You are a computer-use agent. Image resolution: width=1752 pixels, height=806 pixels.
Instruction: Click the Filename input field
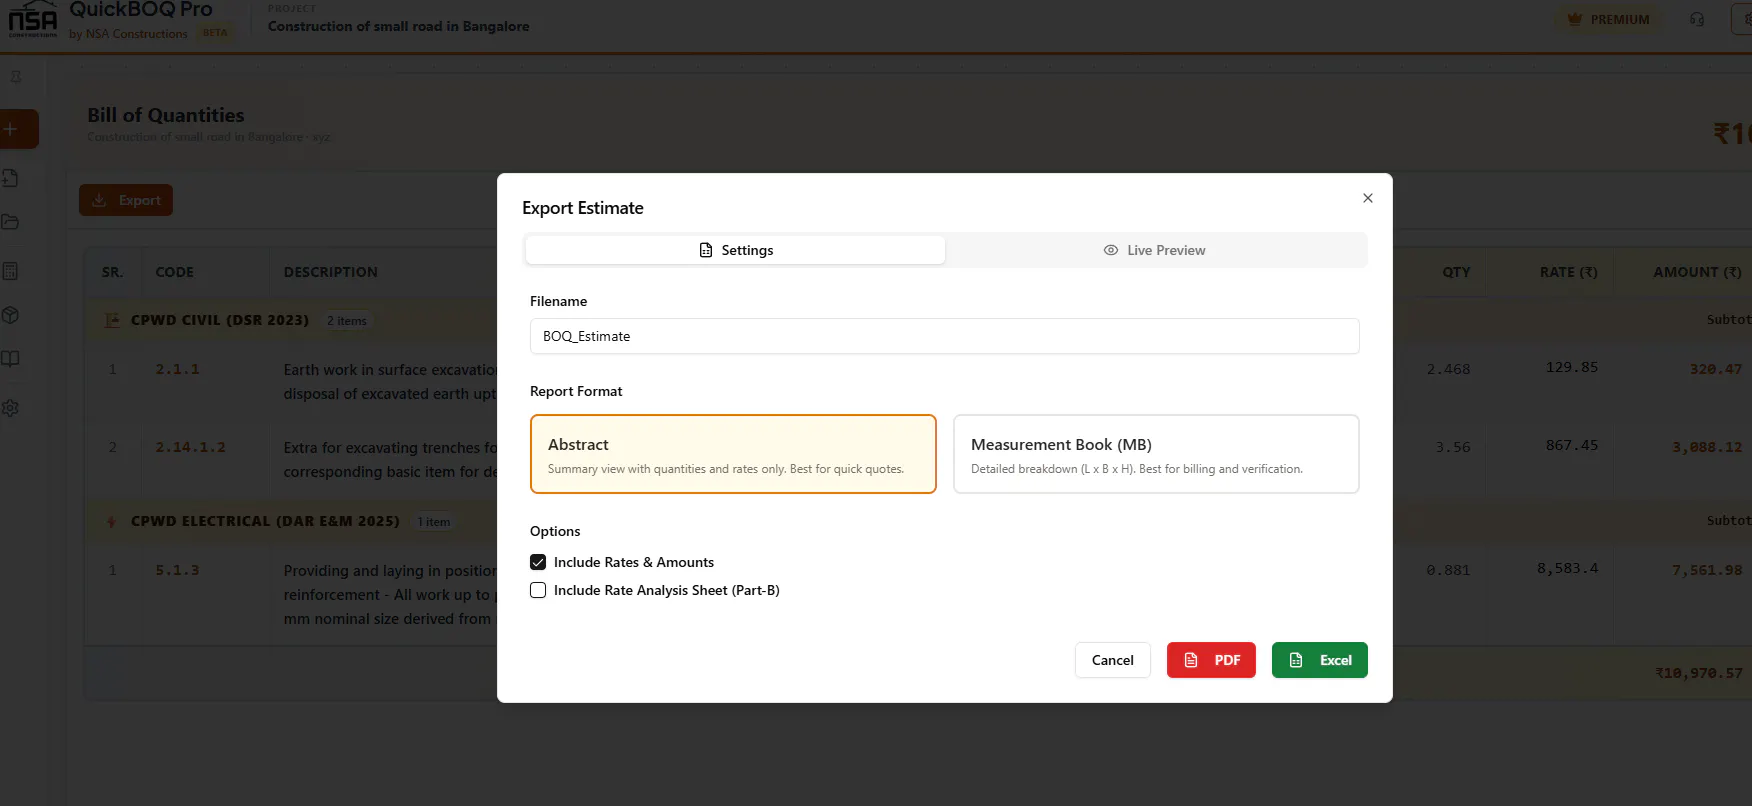pyautogui.click(x=945, y=336)
